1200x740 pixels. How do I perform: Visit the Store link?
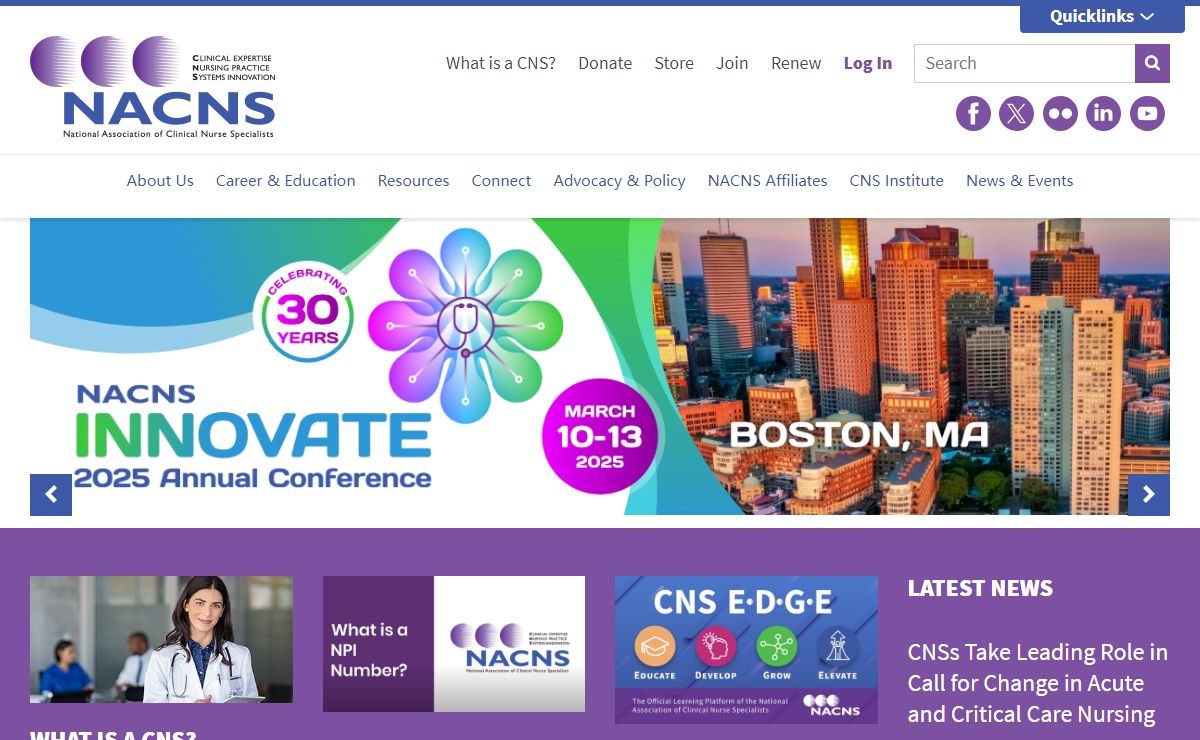[x=674, y=63]
